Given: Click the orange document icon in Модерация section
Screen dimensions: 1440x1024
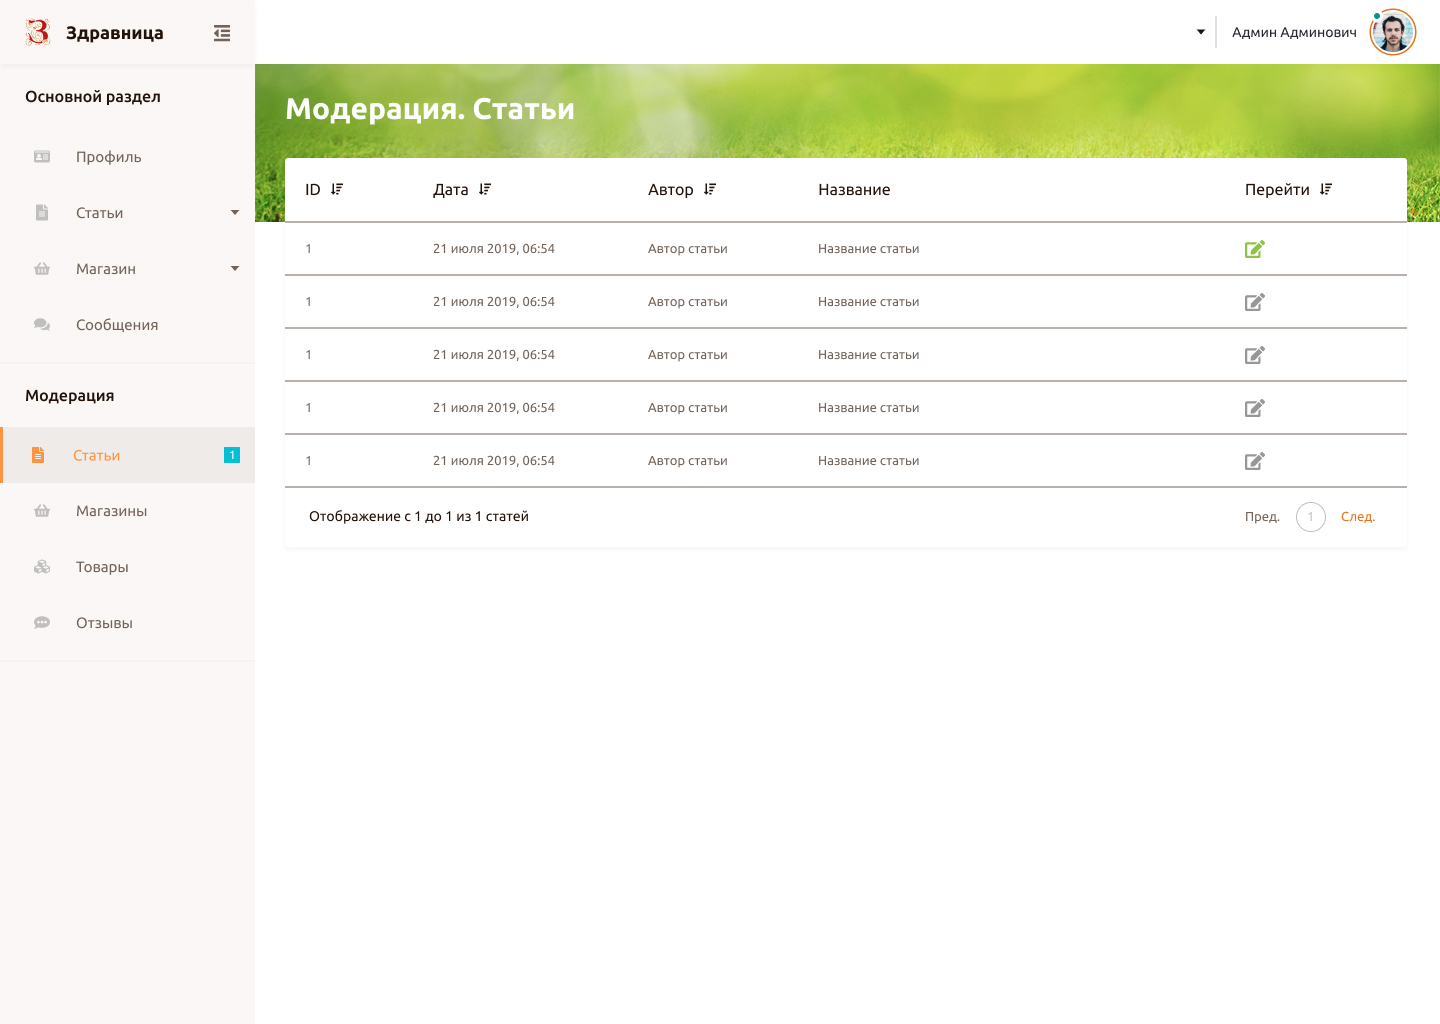Looking at the screenshot, I should pos(38,455).
